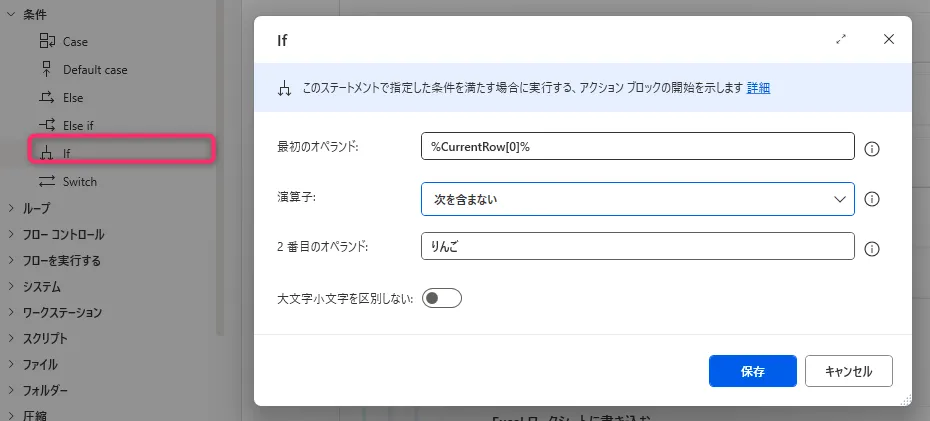The width and height of the screenshot is (930, 421).
Task: Select the Default case action icon
Action: [x=46, y=69]
